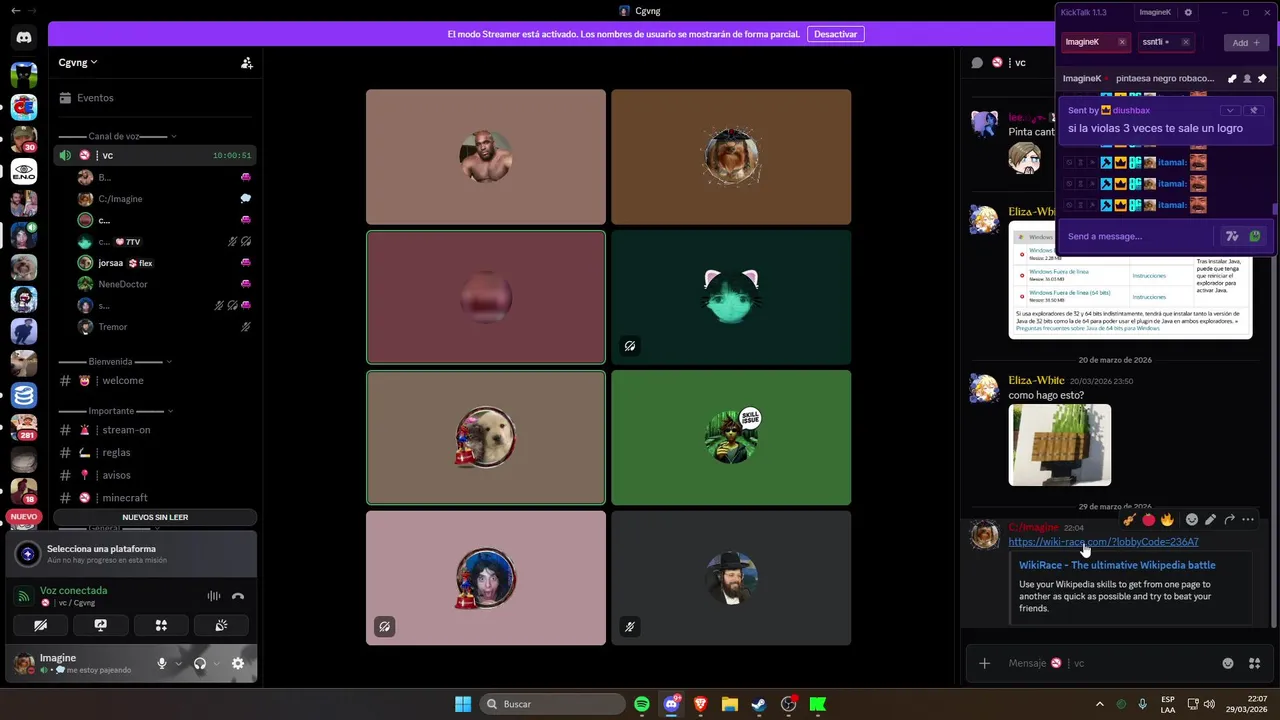
Task: Open Discord user settings gear
Action: click(x=238, y=663)
